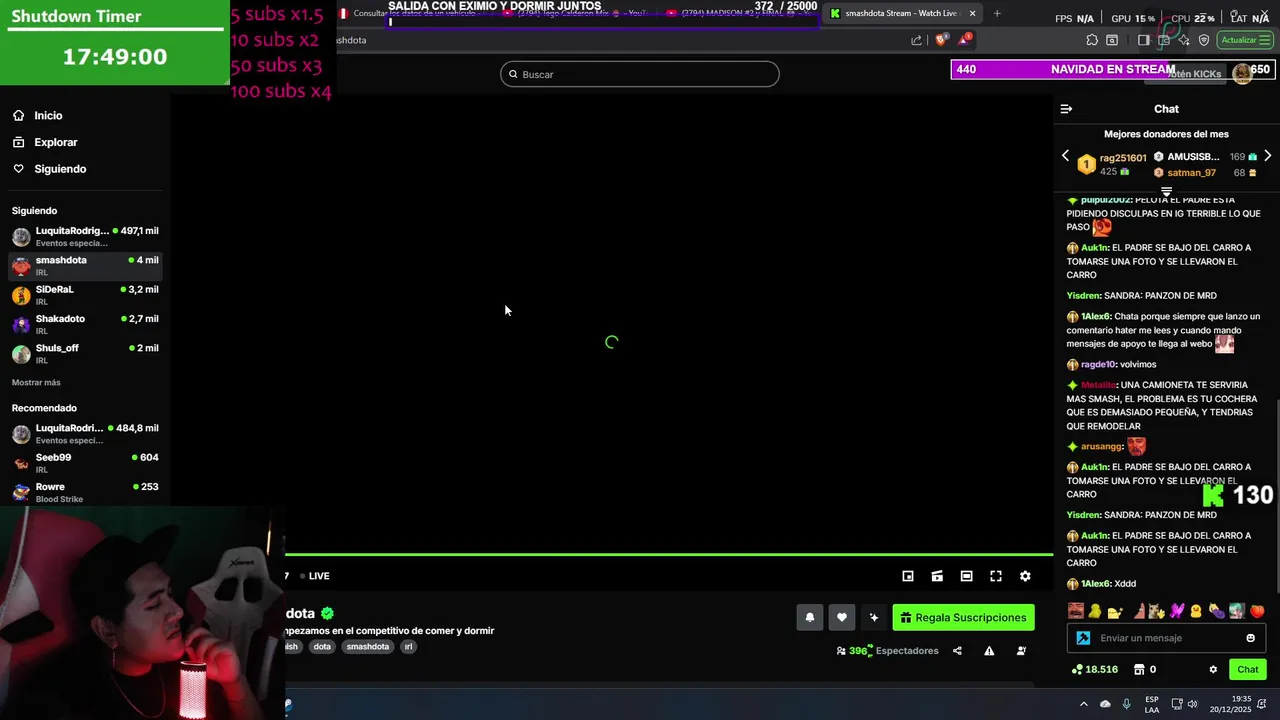
Task: Toggle theater mode on the player
Action: click(966, 576)
